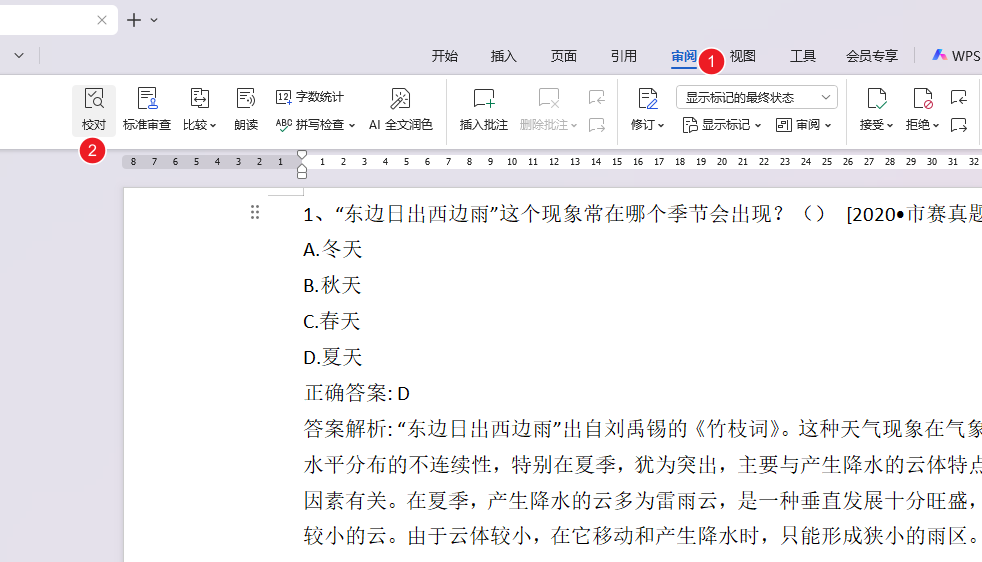The image size is (982, 562).
Task: Open the 比较 compare documents tool
Action: [x=199, y=110]
